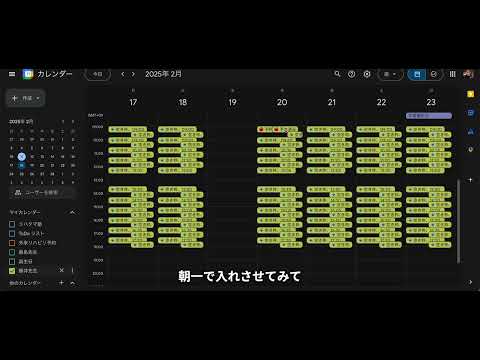Enable the ToDo リスト calendar checkbox
This screenshot has height=360, width=480.
coord(12,233)
